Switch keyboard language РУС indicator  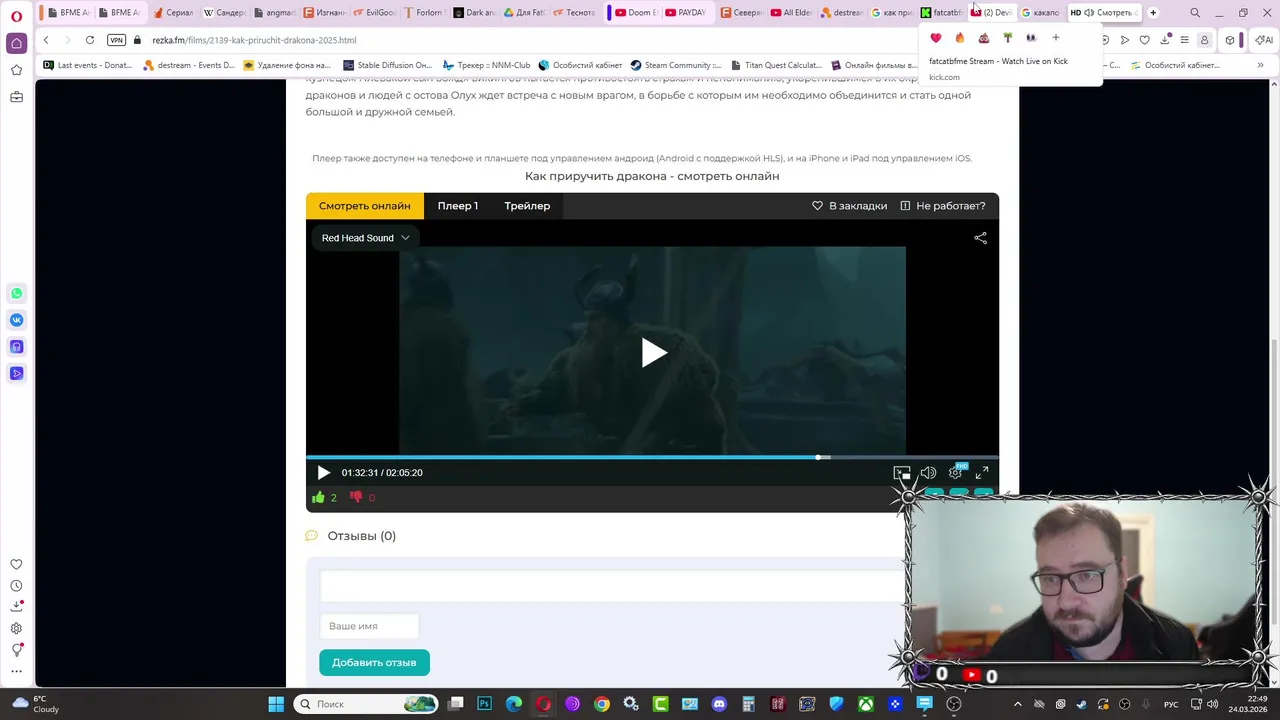[1171, 704]
